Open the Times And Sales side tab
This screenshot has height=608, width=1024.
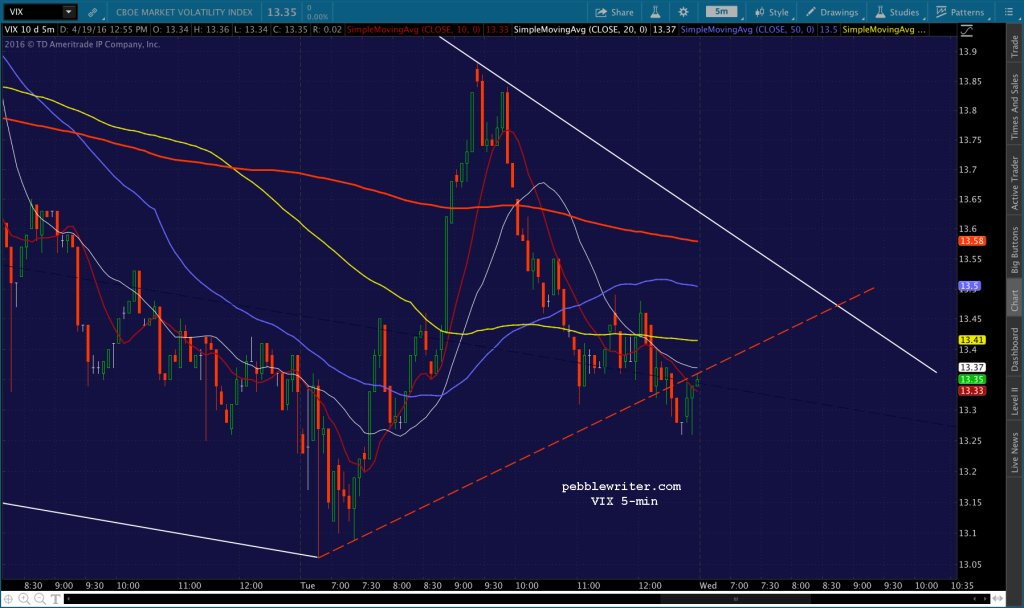click(1015, 106)
